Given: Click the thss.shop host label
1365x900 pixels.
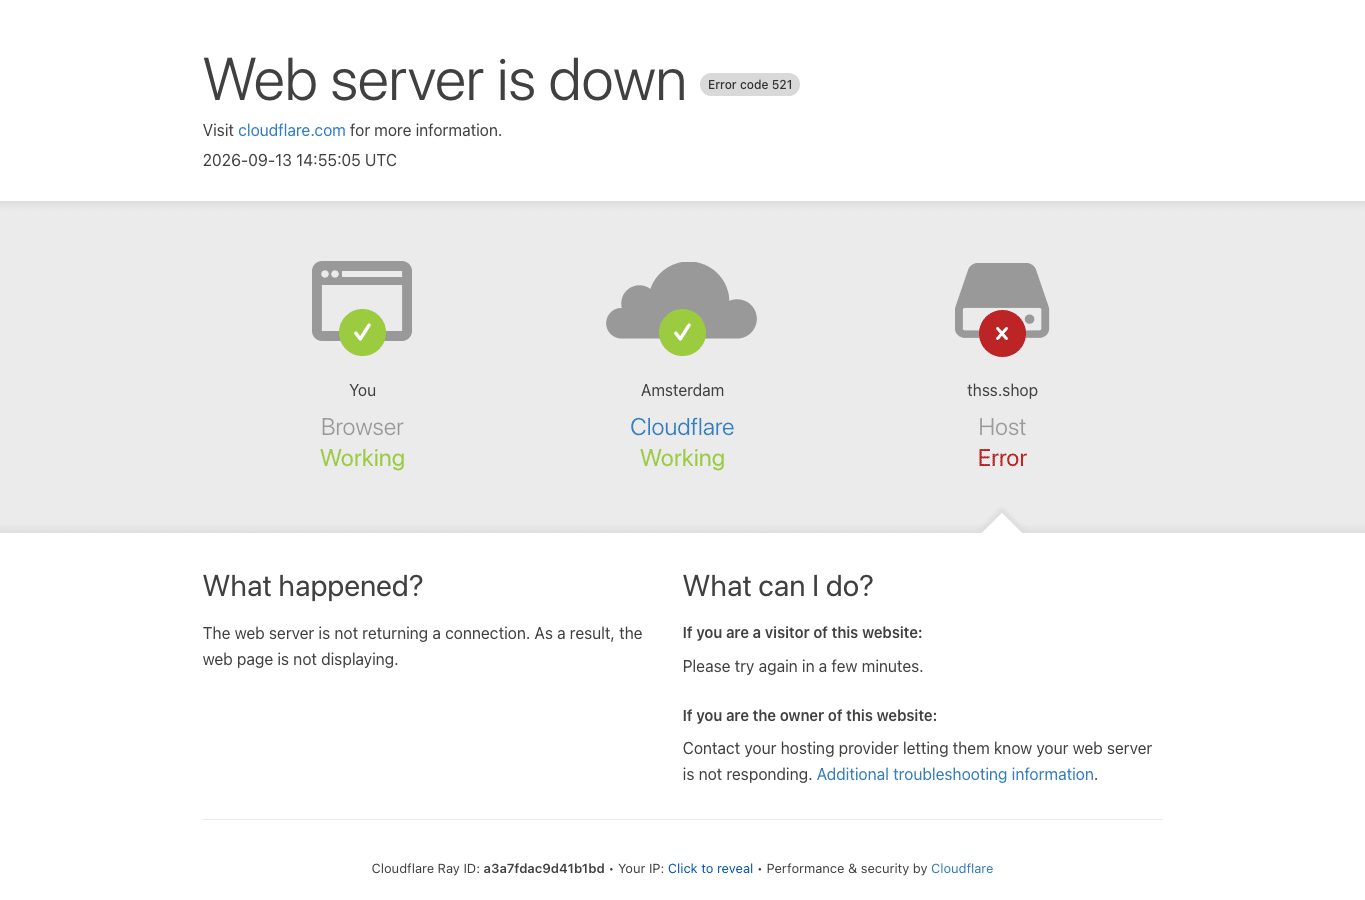Looking at the screenshot, I should tap(1002, 390).
